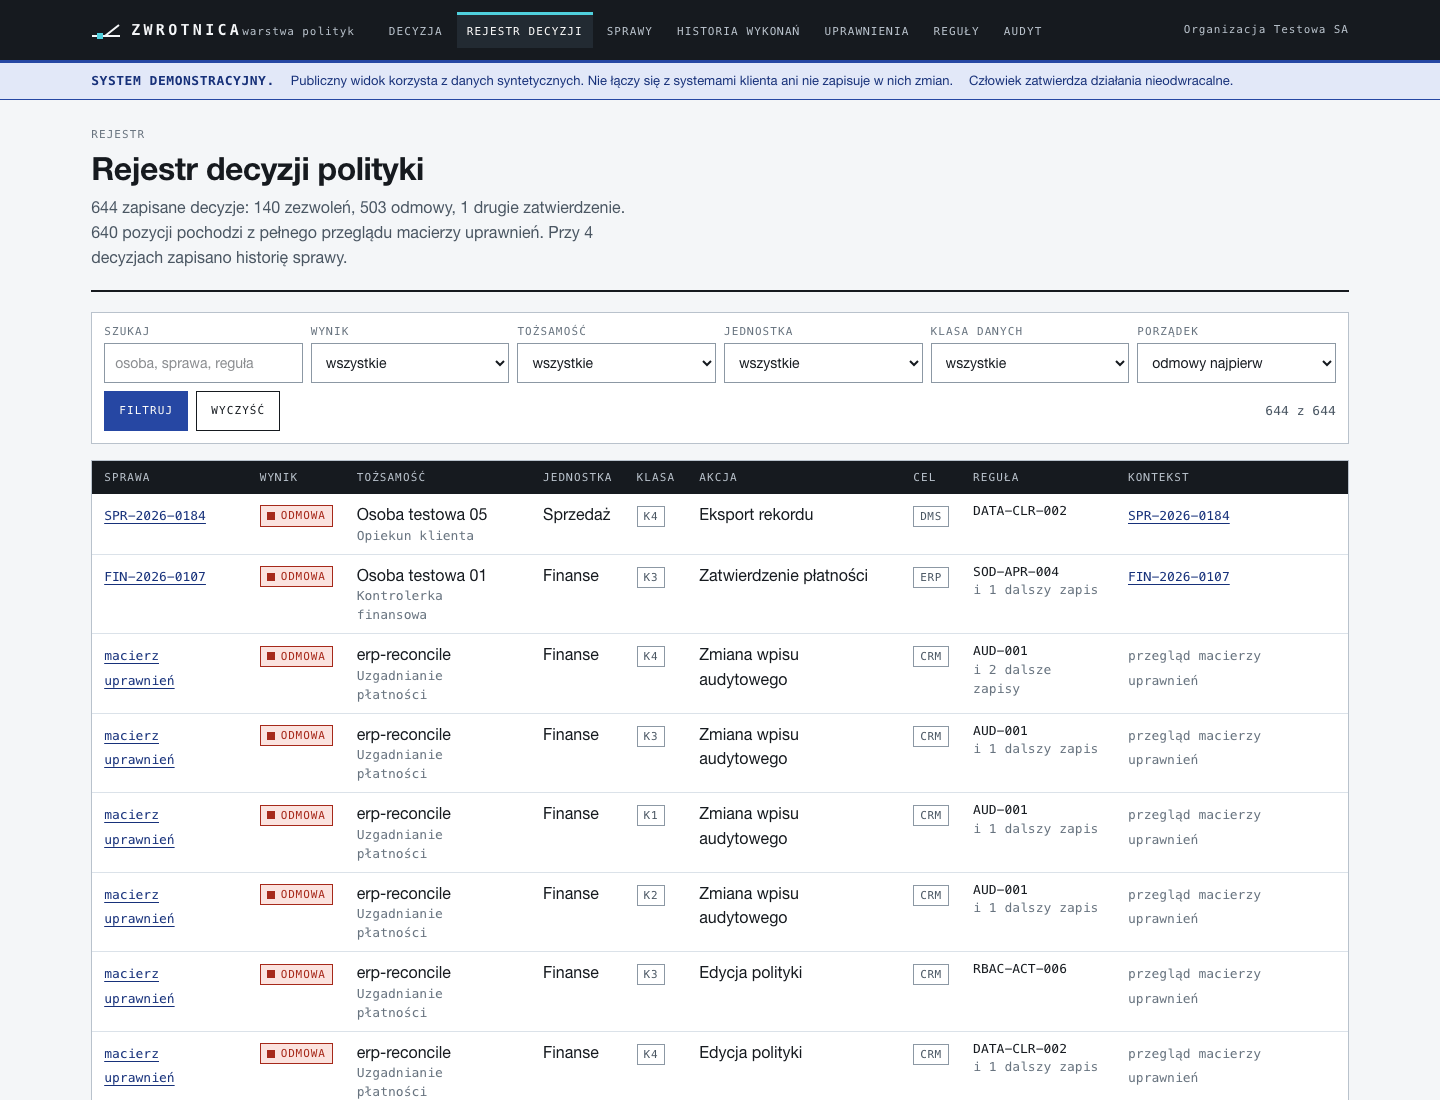
Task: Click the 'i 2 dalsze zapisy' note
Action: (1012, 679)
